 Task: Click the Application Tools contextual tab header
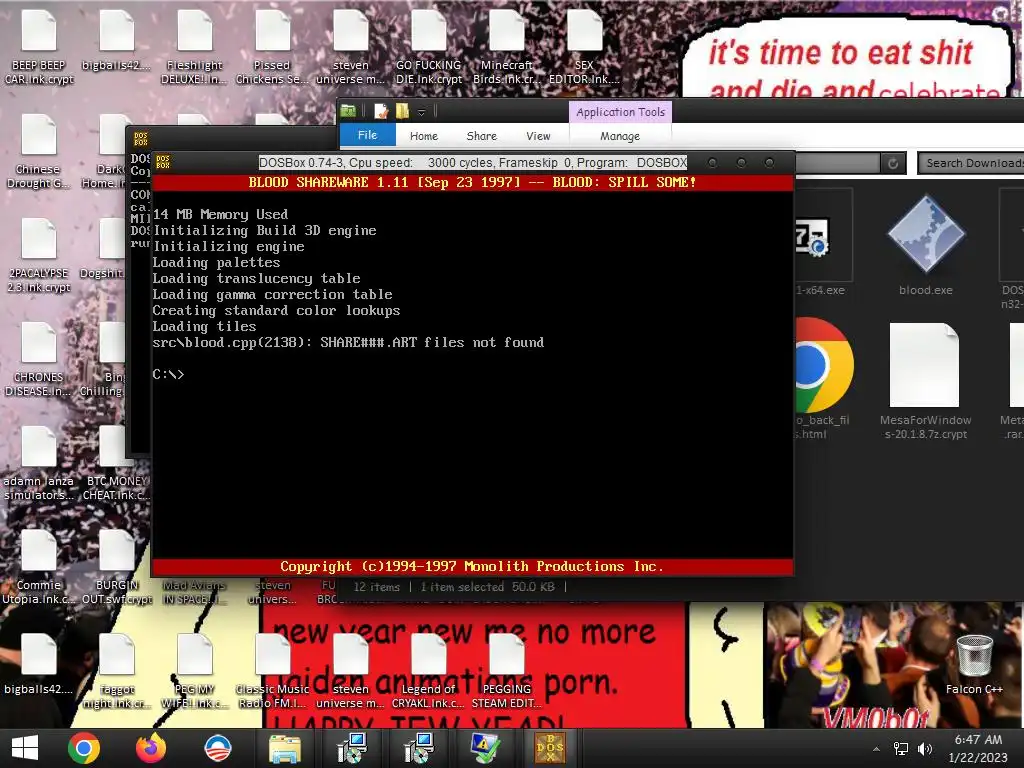click(x=620, y=112)
